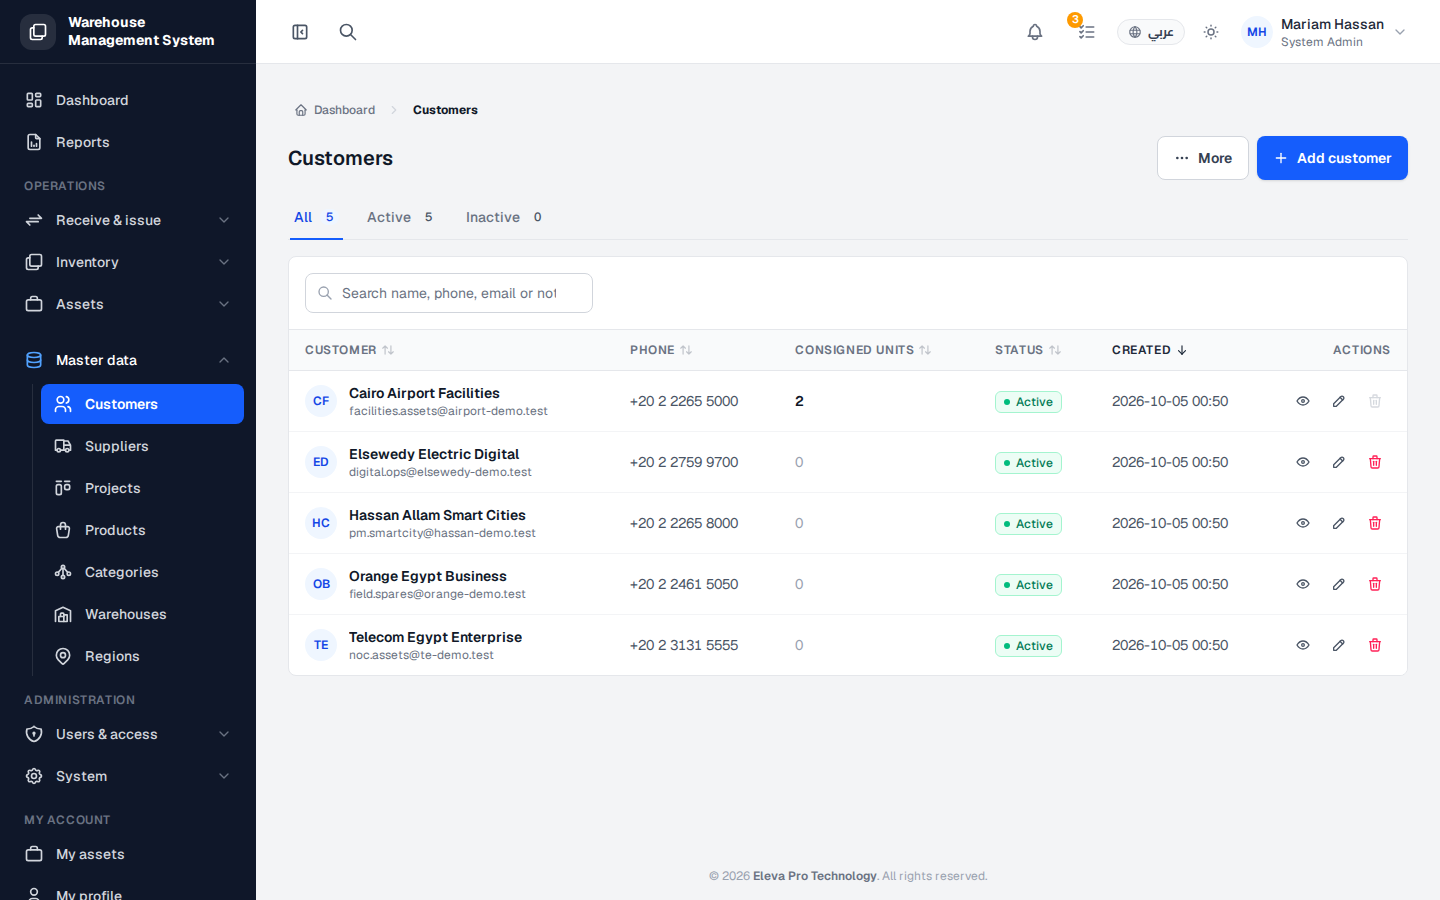
Task: Go to Warehouses page
Action: tap(142, 614)
